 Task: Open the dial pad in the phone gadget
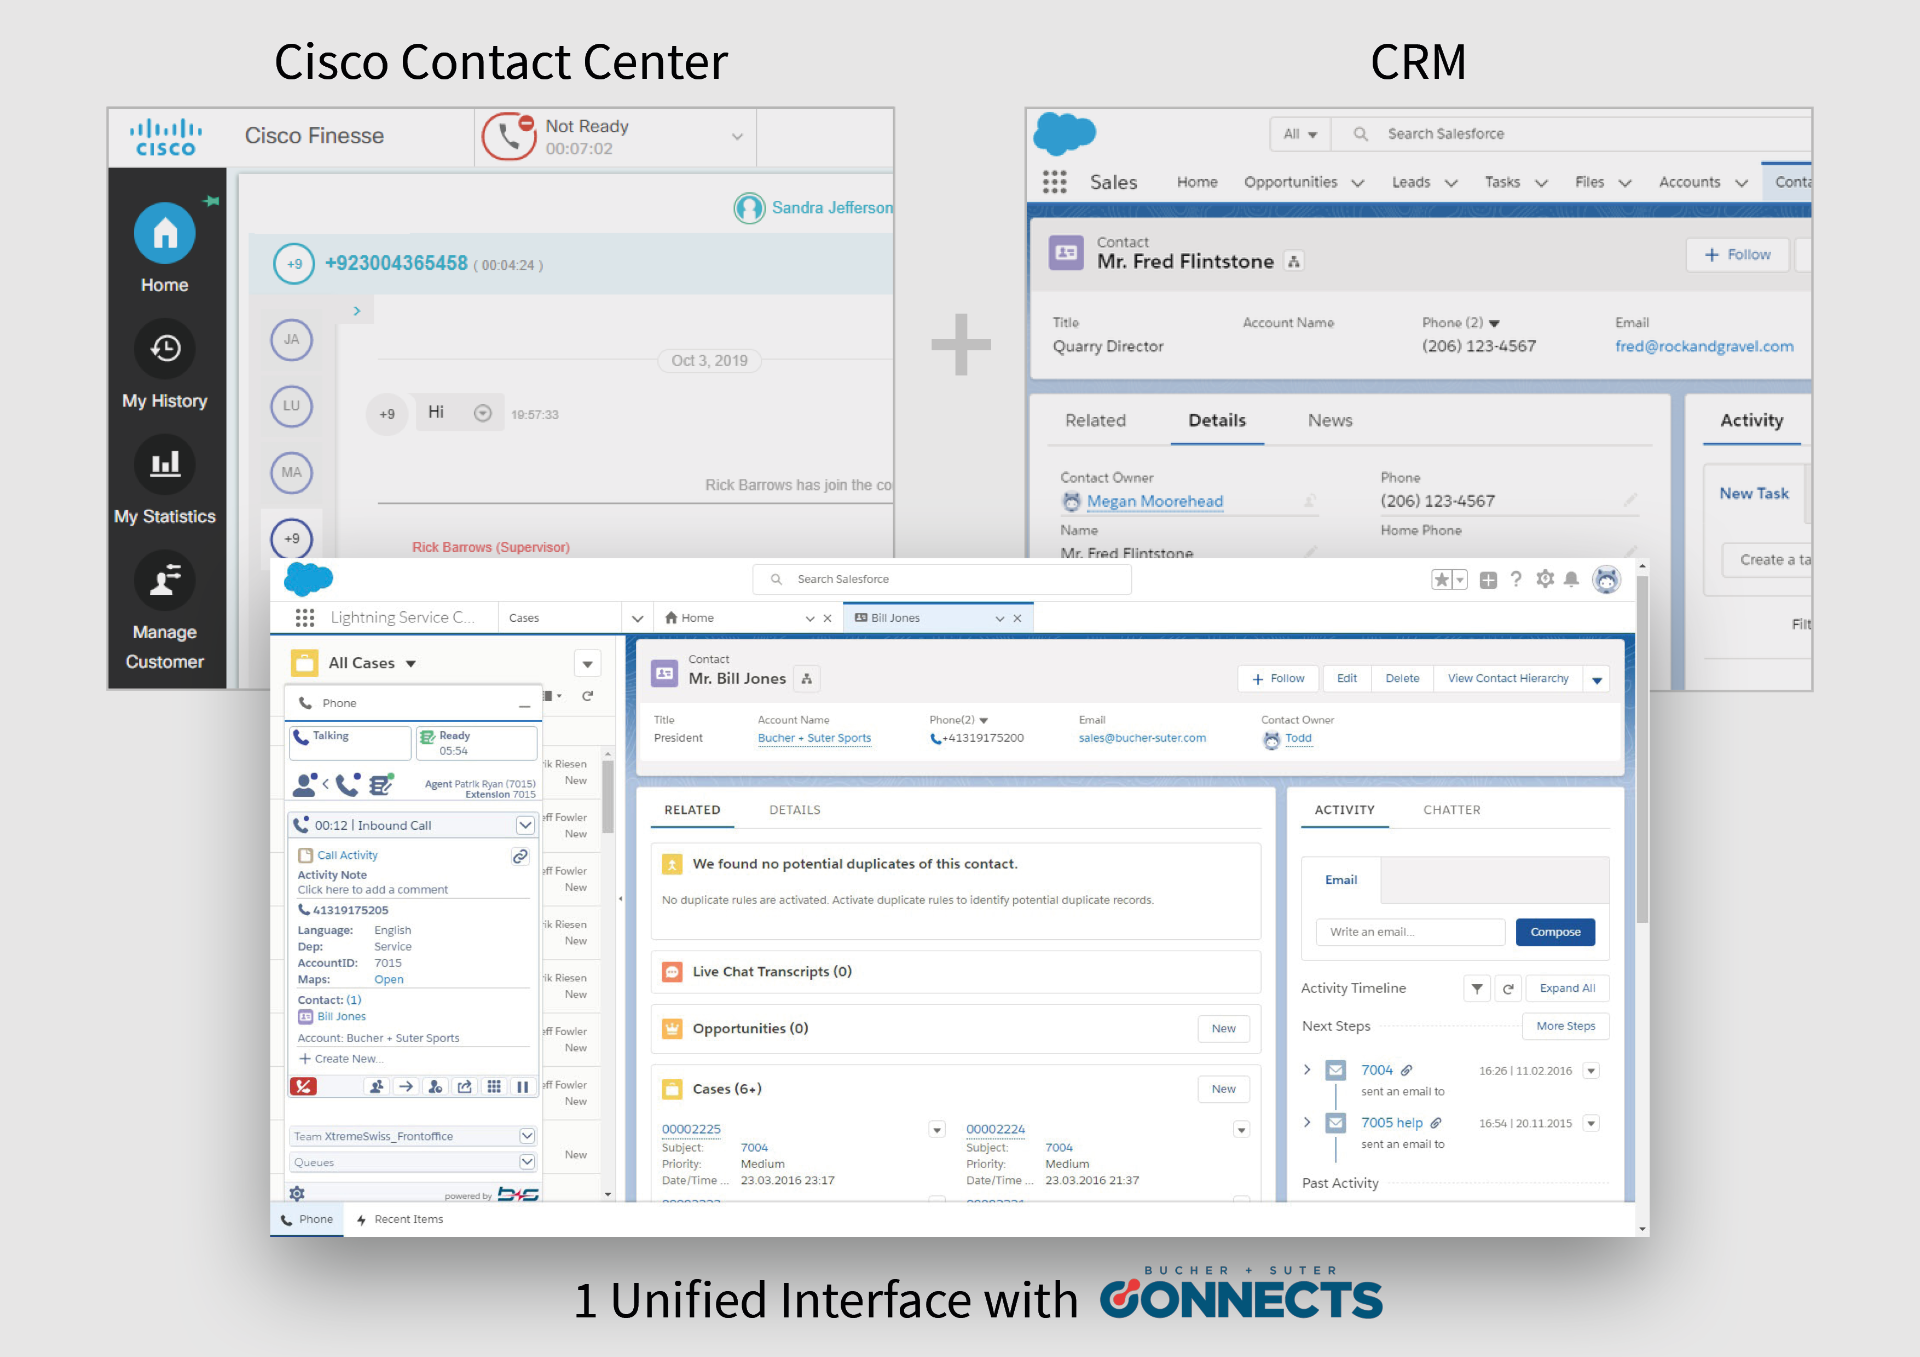click(494, 1086)
